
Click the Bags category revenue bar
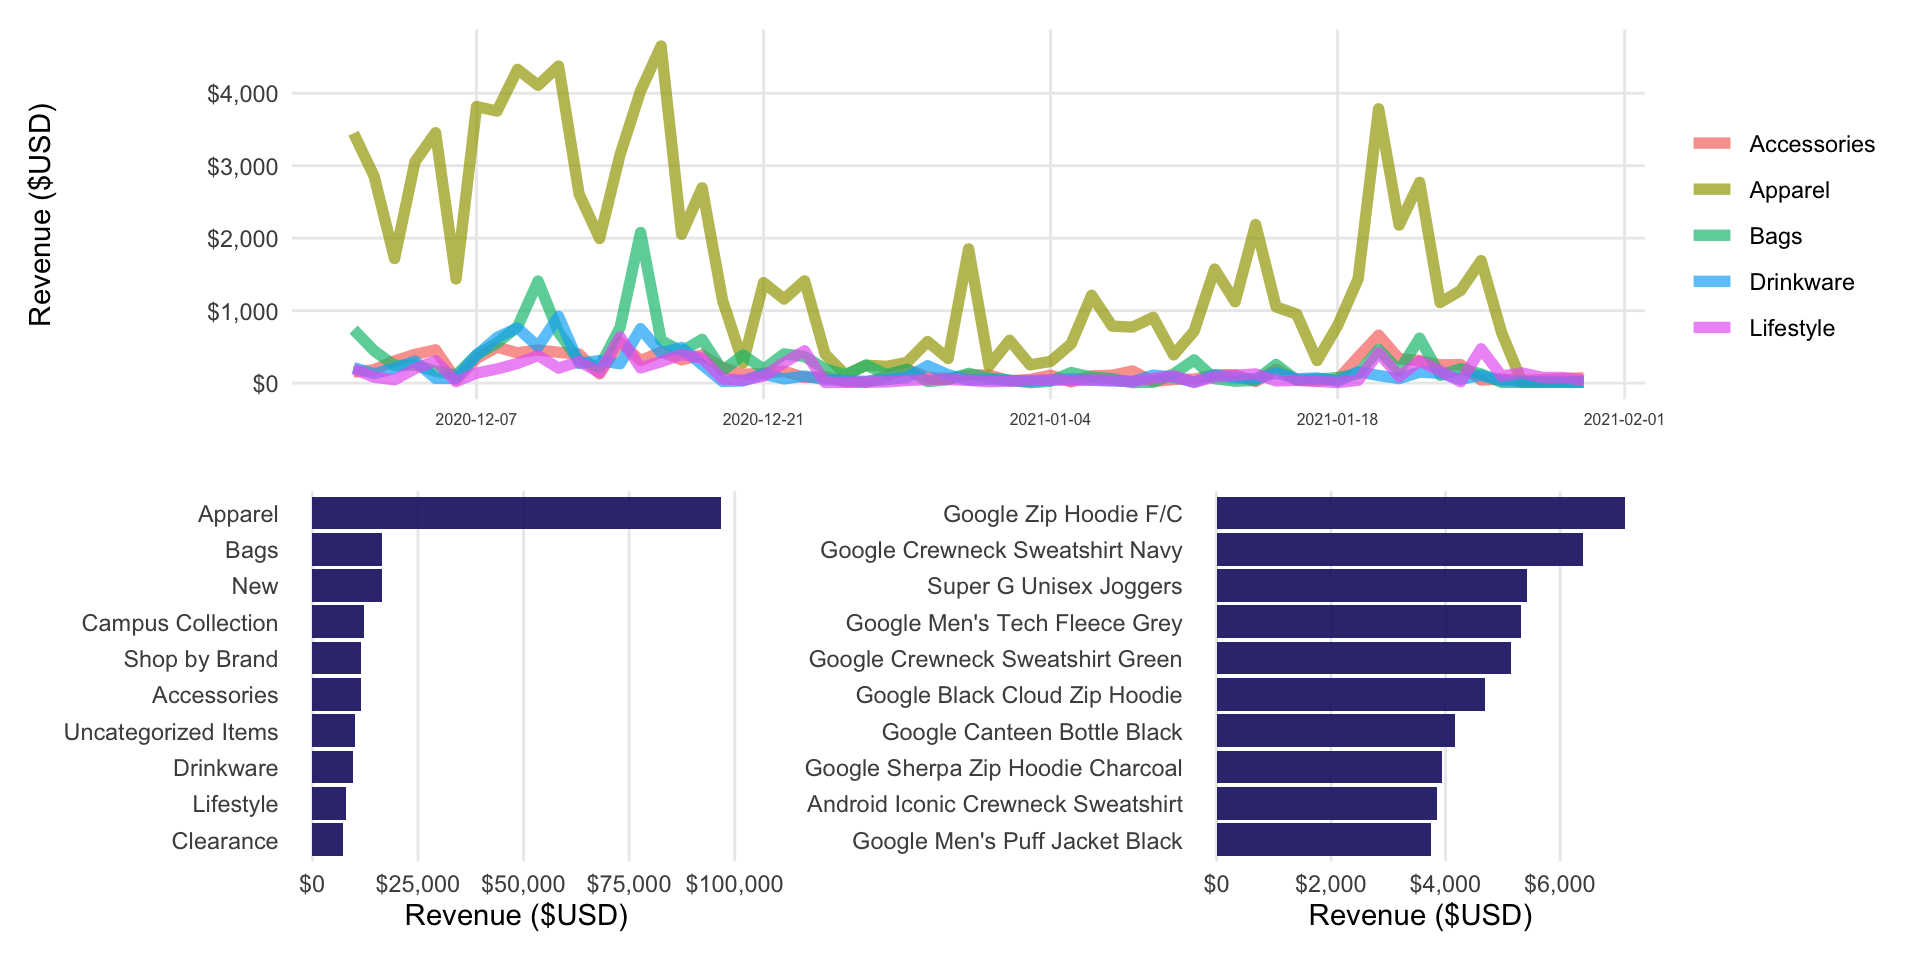(347, 549)
